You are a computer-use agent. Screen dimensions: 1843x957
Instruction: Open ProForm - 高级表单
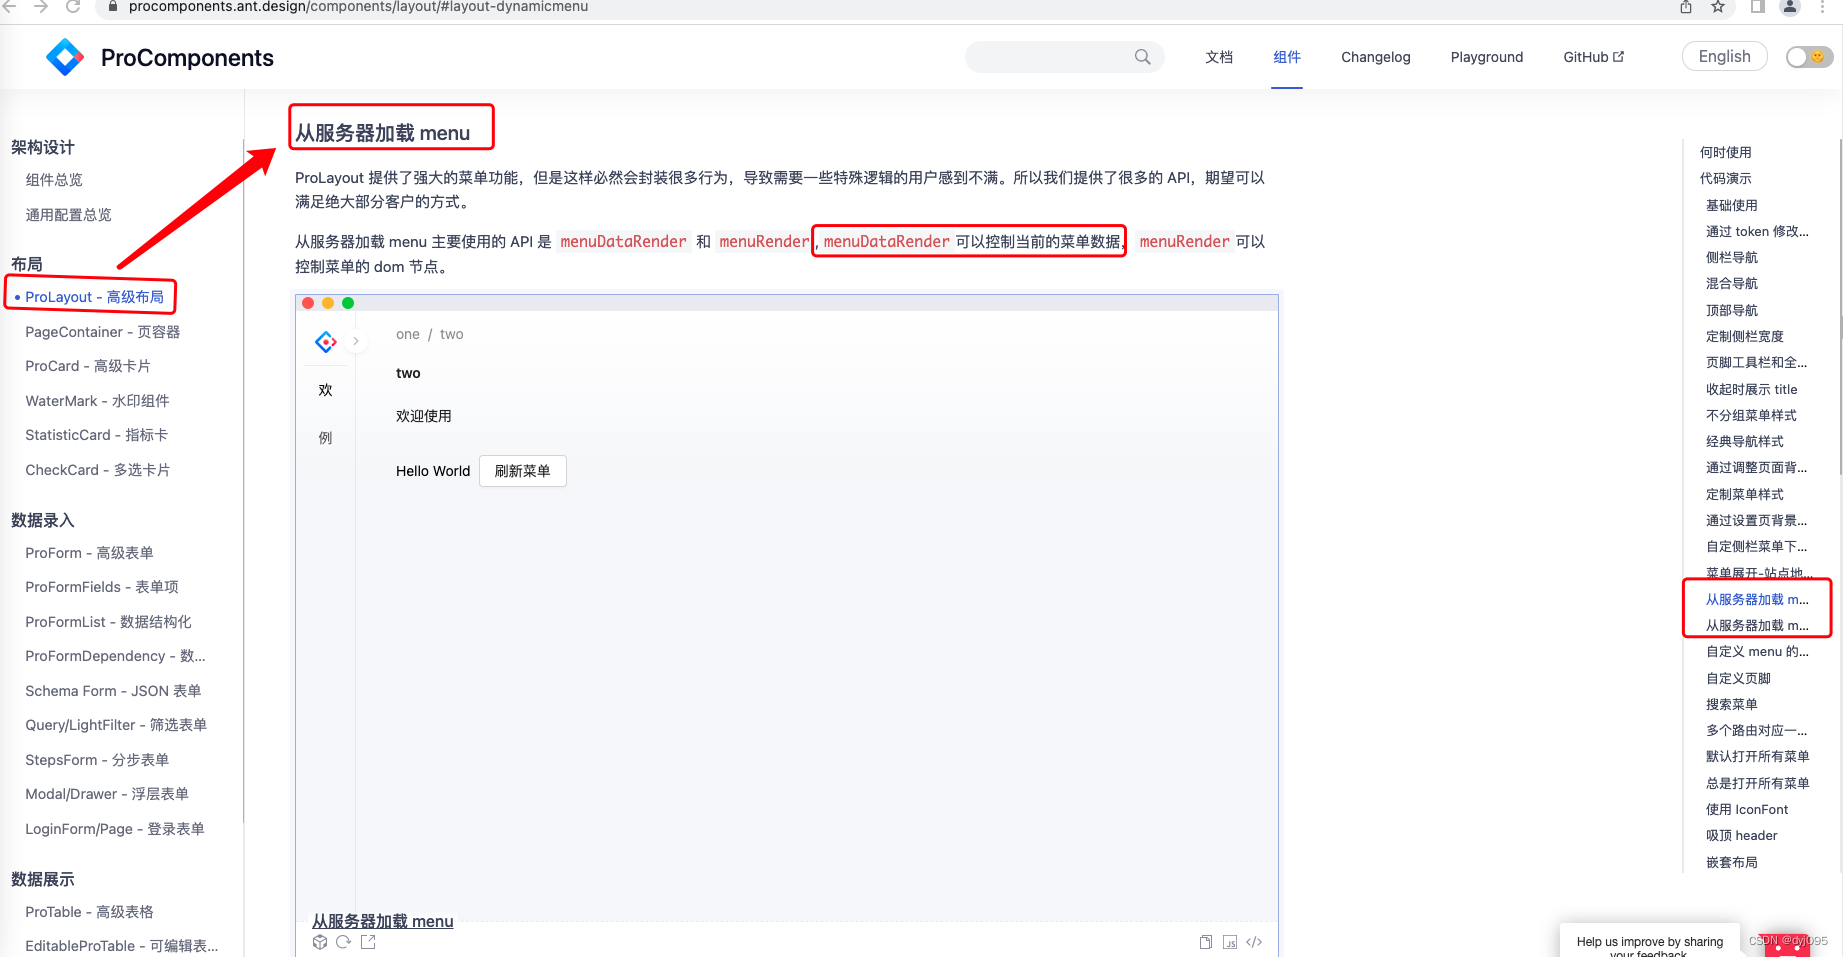point(89,553)
